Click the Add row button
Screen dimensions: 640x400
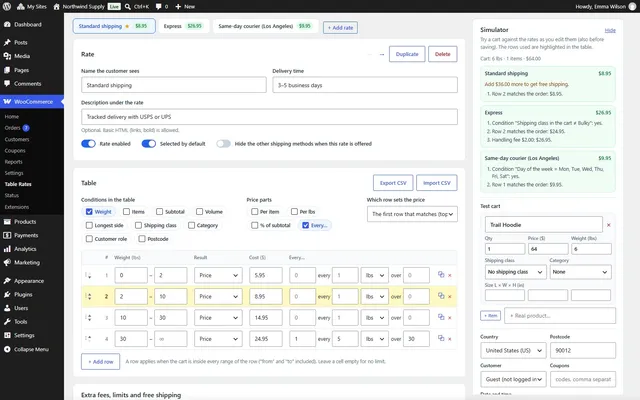click(100, 362)
